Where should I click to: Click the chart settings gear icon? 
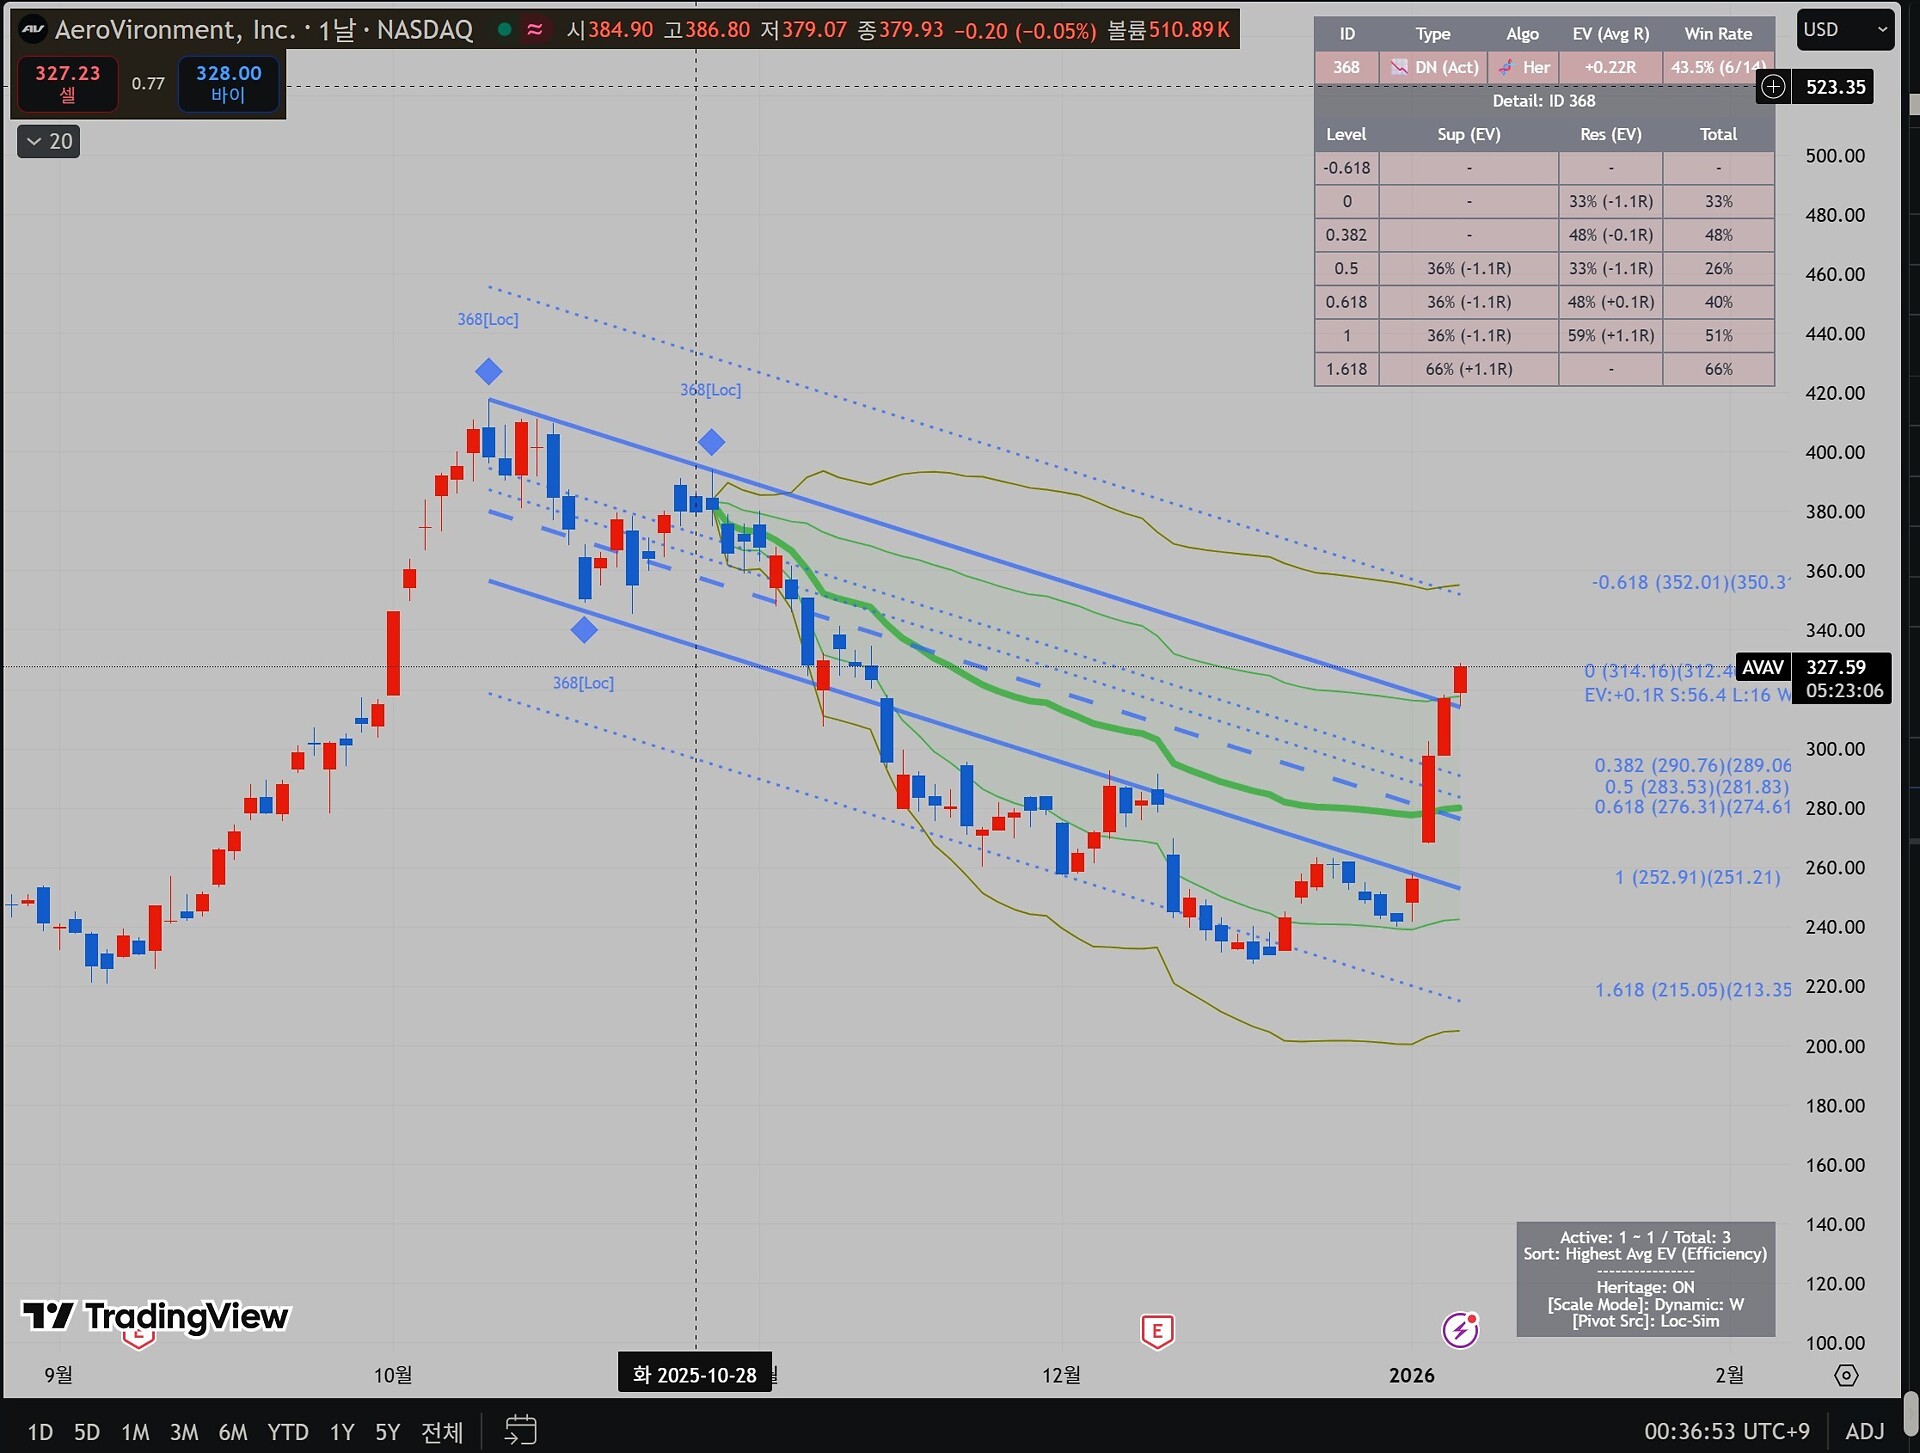pos(1846,1376)
